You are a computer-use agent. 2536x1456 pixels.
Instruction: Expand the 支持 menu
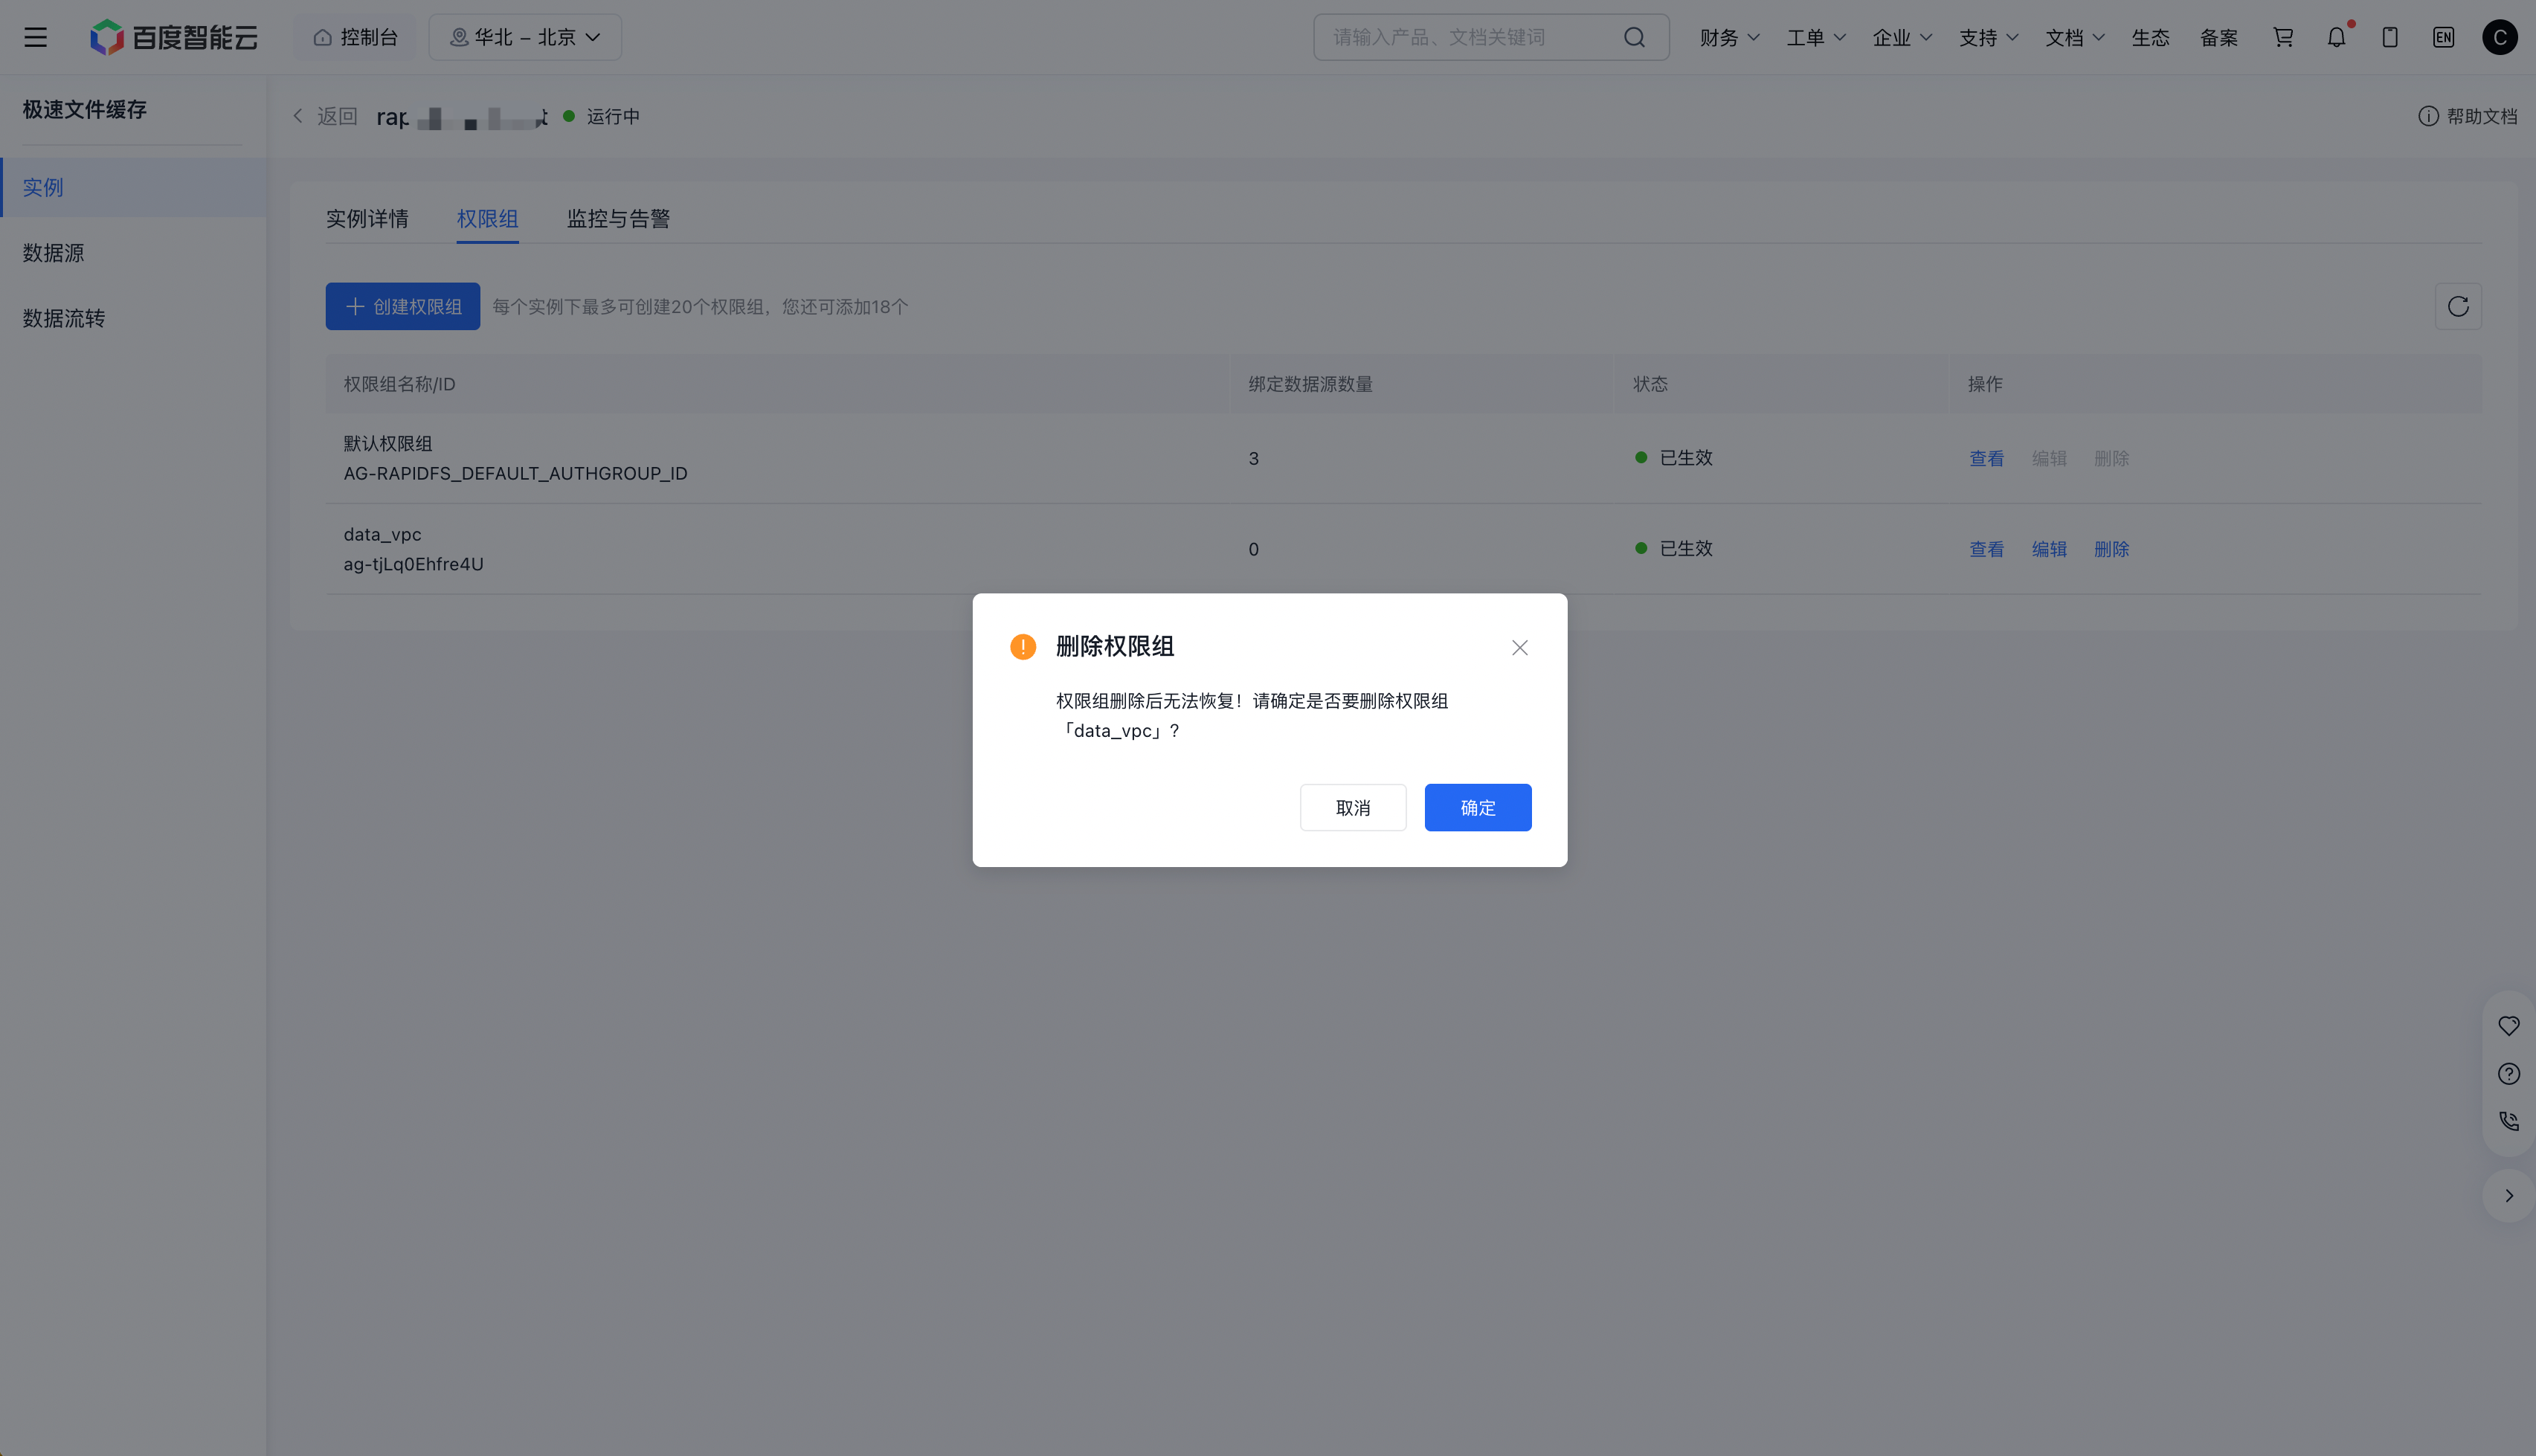tap(1989, 38)
